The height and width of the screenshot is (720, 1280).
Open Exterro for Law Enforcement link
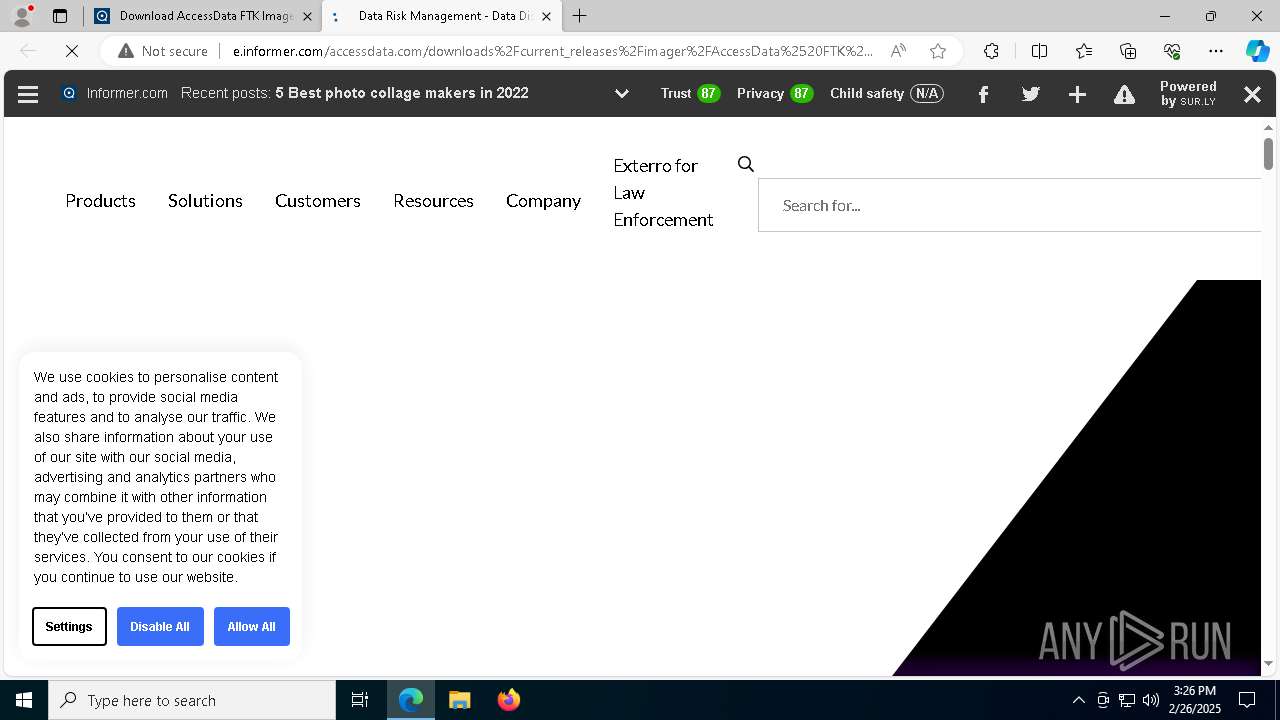663,192
